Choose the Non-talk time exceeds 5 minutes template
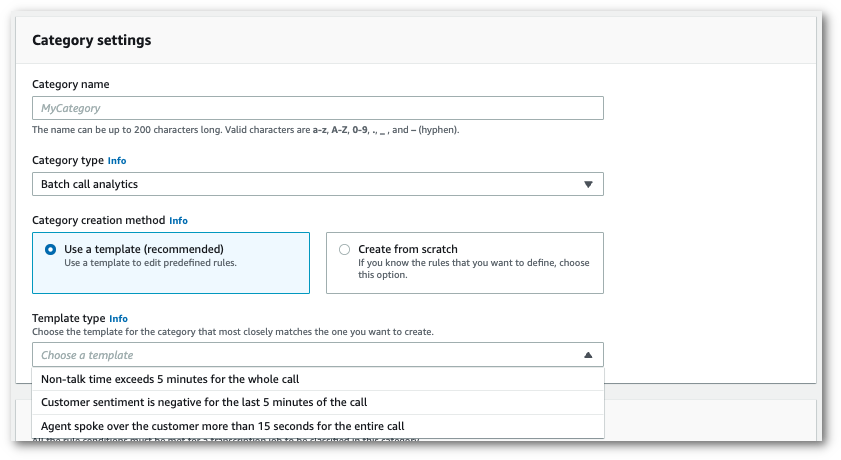The height and width of the screenshot is (460, 841). point(170,379)
